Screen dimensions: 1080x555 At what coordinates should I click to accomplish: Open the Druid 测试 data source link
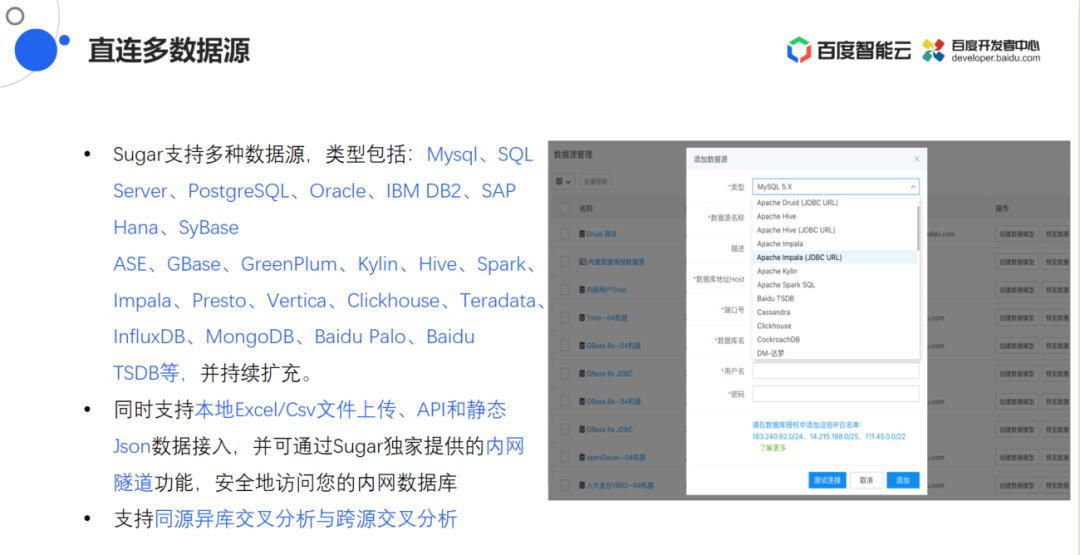click(x=601, y=234)
